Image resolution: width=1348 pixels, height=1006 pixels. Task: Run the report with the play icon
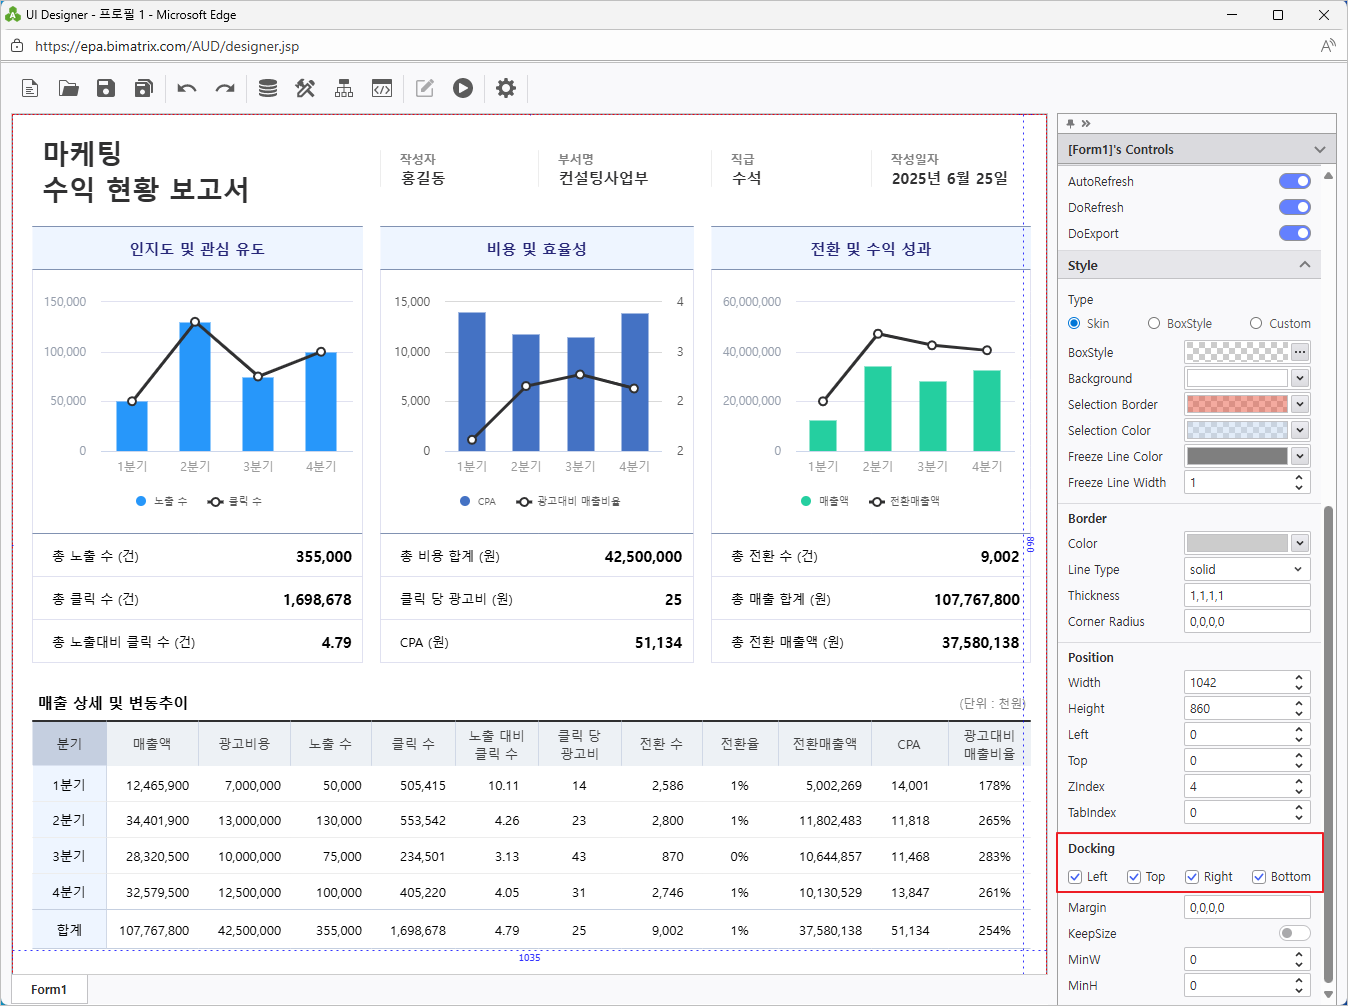462,88
